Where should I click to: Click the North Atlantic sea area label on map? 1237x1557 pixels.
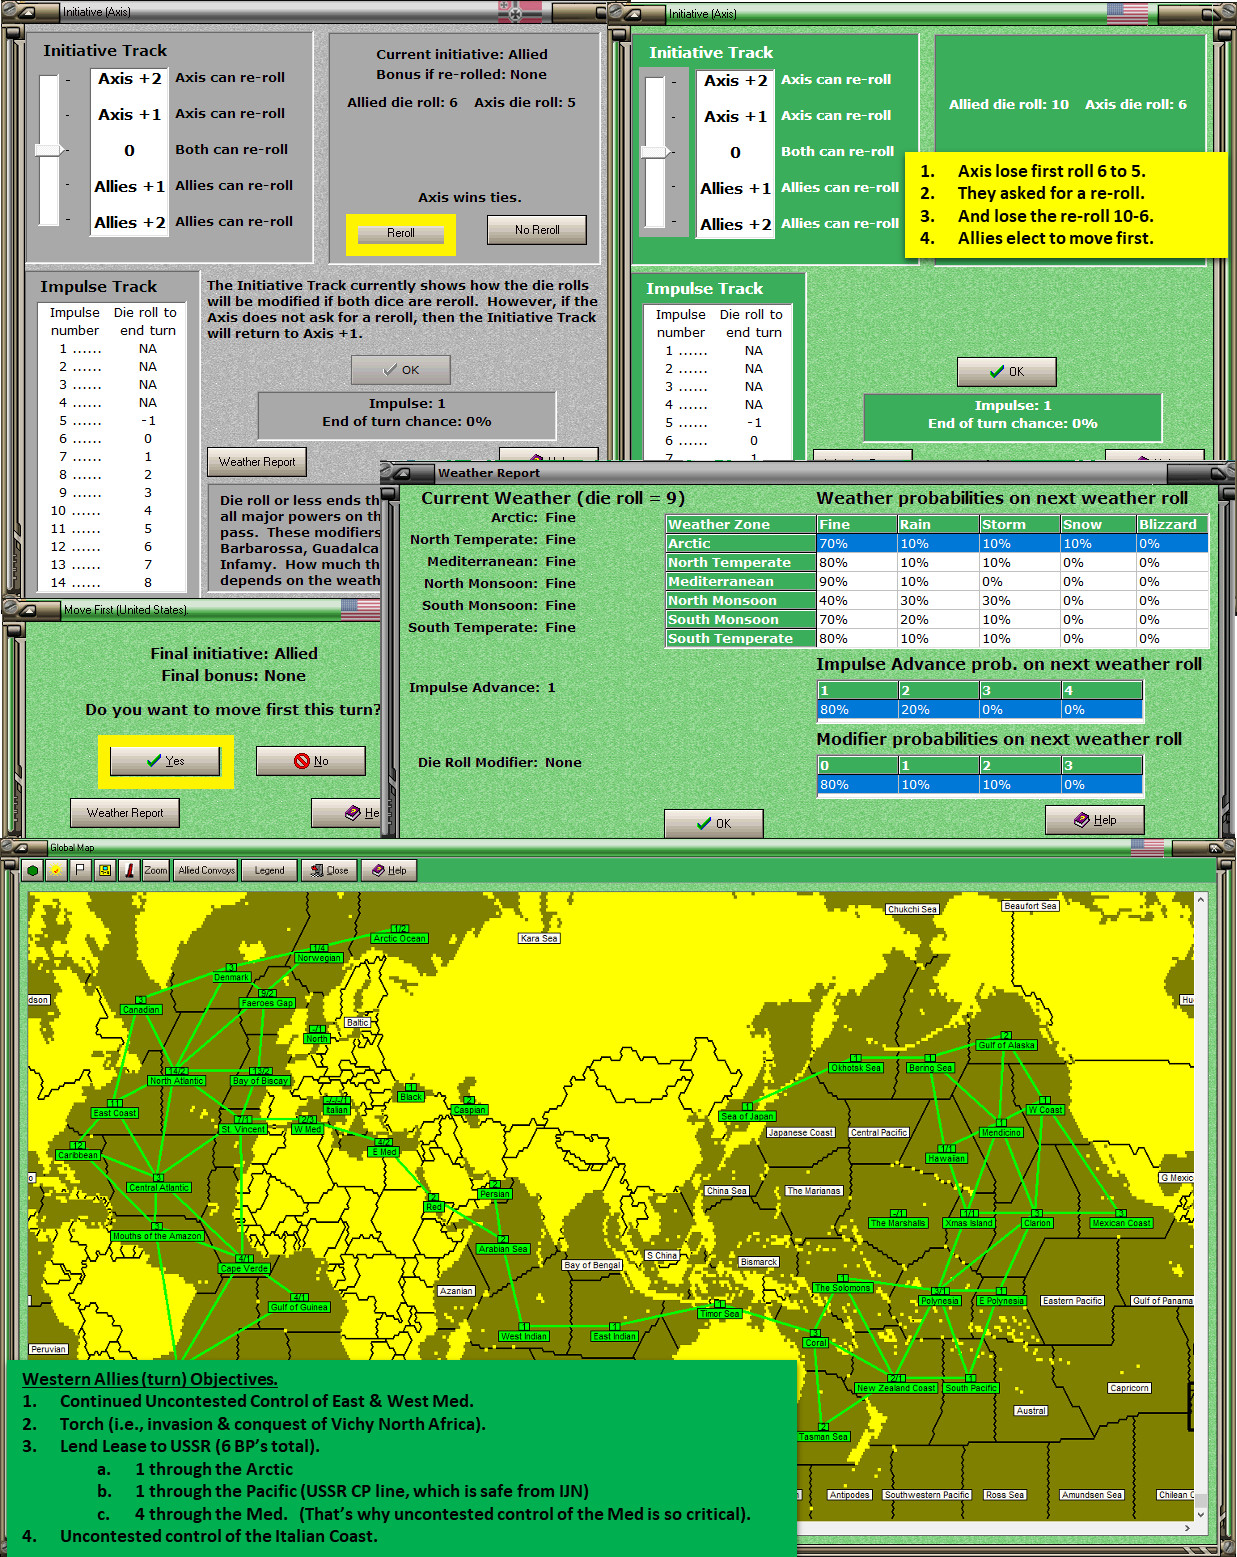click(176, 1081)
